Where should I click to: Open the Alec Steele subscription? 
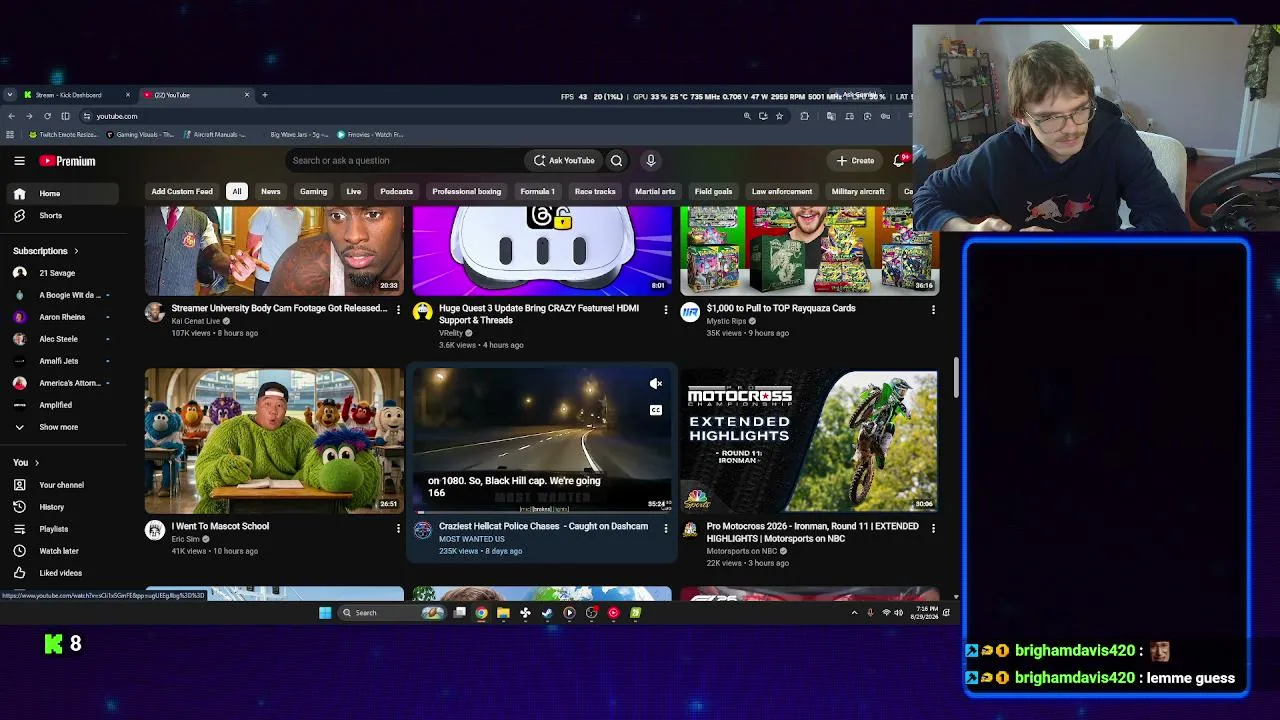point(56,339)
